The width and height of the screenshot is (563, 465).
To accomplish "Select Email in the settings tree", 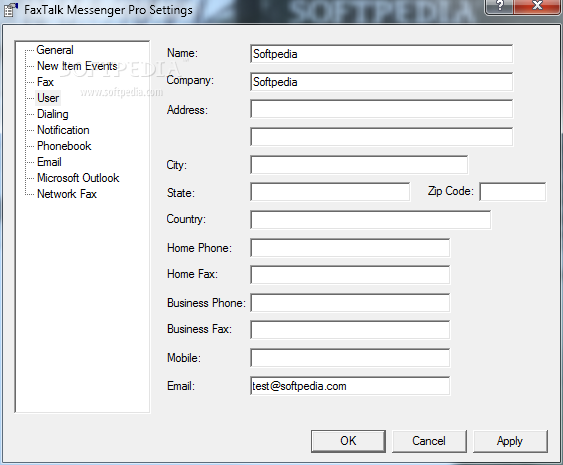I will click(x=49, y=162).
